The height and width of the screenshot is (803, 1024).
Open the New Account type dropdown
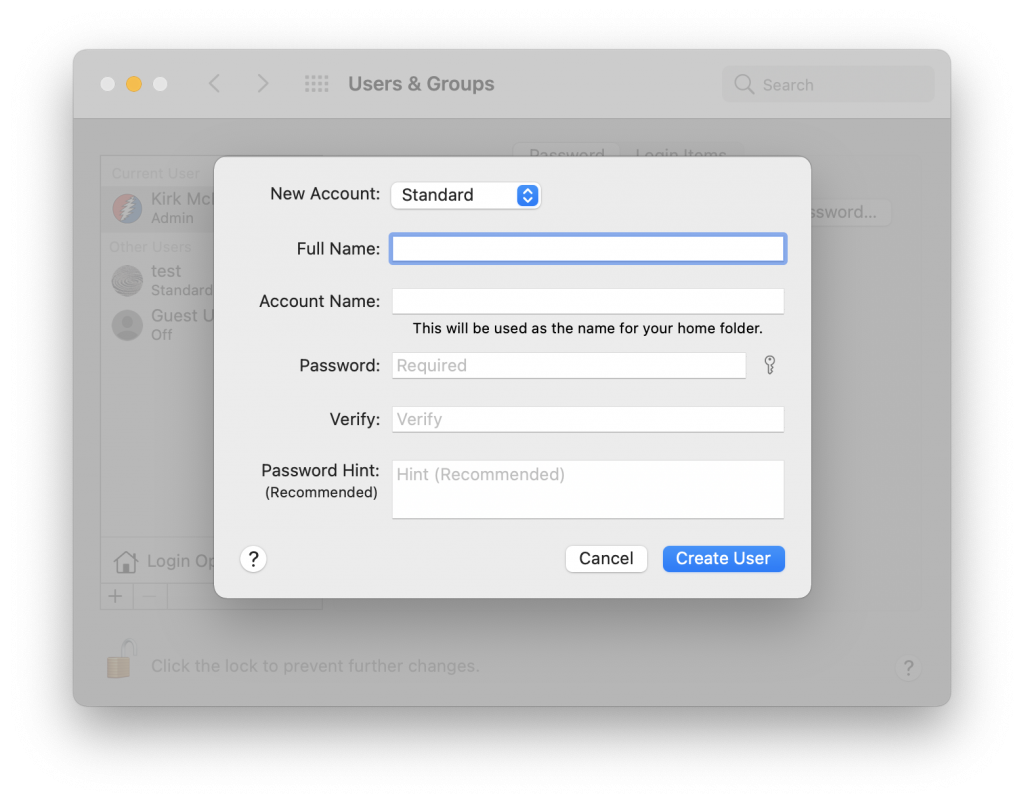click(465, 195)
